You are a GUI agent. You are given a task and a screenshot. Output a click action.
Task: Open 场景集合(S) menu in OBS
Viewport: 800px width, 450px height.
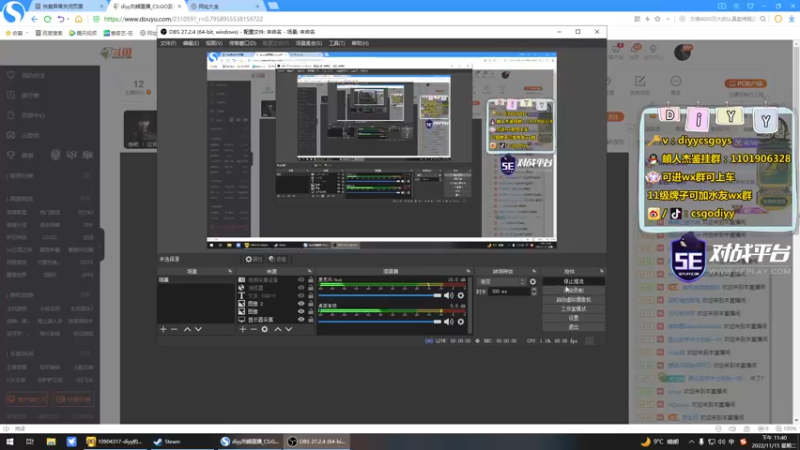[309, 43]
